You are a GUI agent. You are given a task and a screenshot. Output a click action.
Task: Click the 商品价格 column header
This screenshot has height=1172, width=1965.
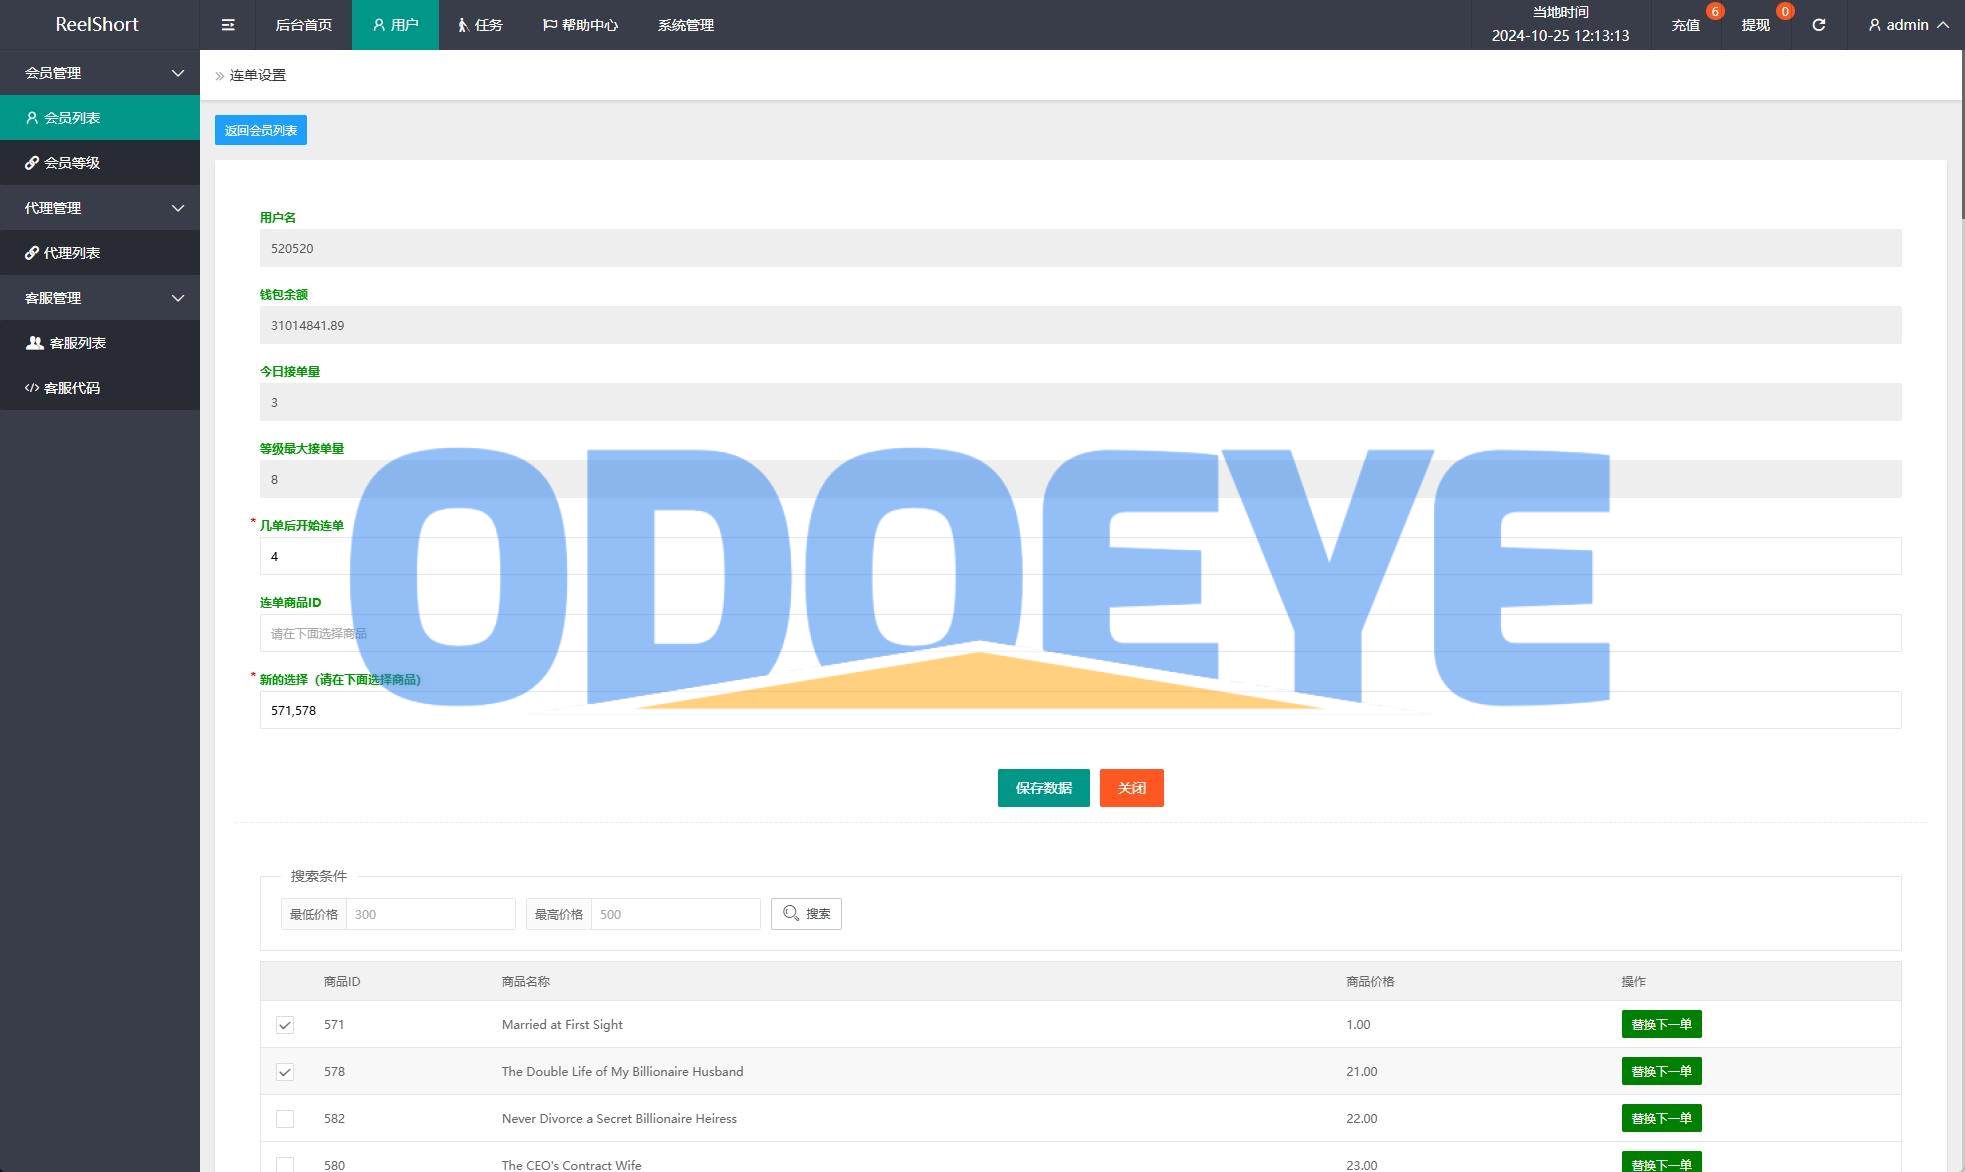[x=1370, y=982]
